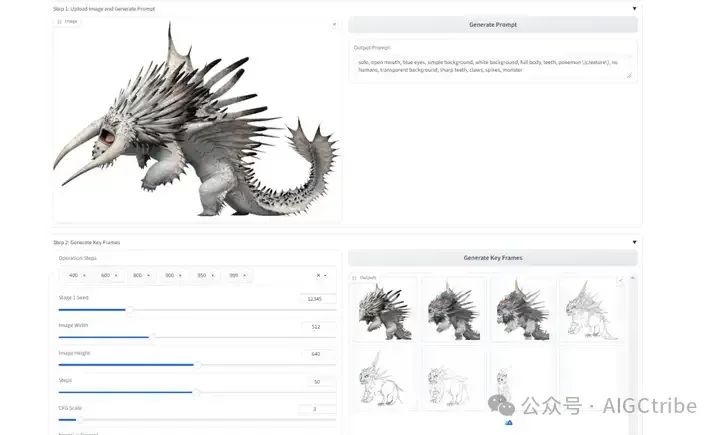Adjust the Steps slider

[x=197, y=392]
